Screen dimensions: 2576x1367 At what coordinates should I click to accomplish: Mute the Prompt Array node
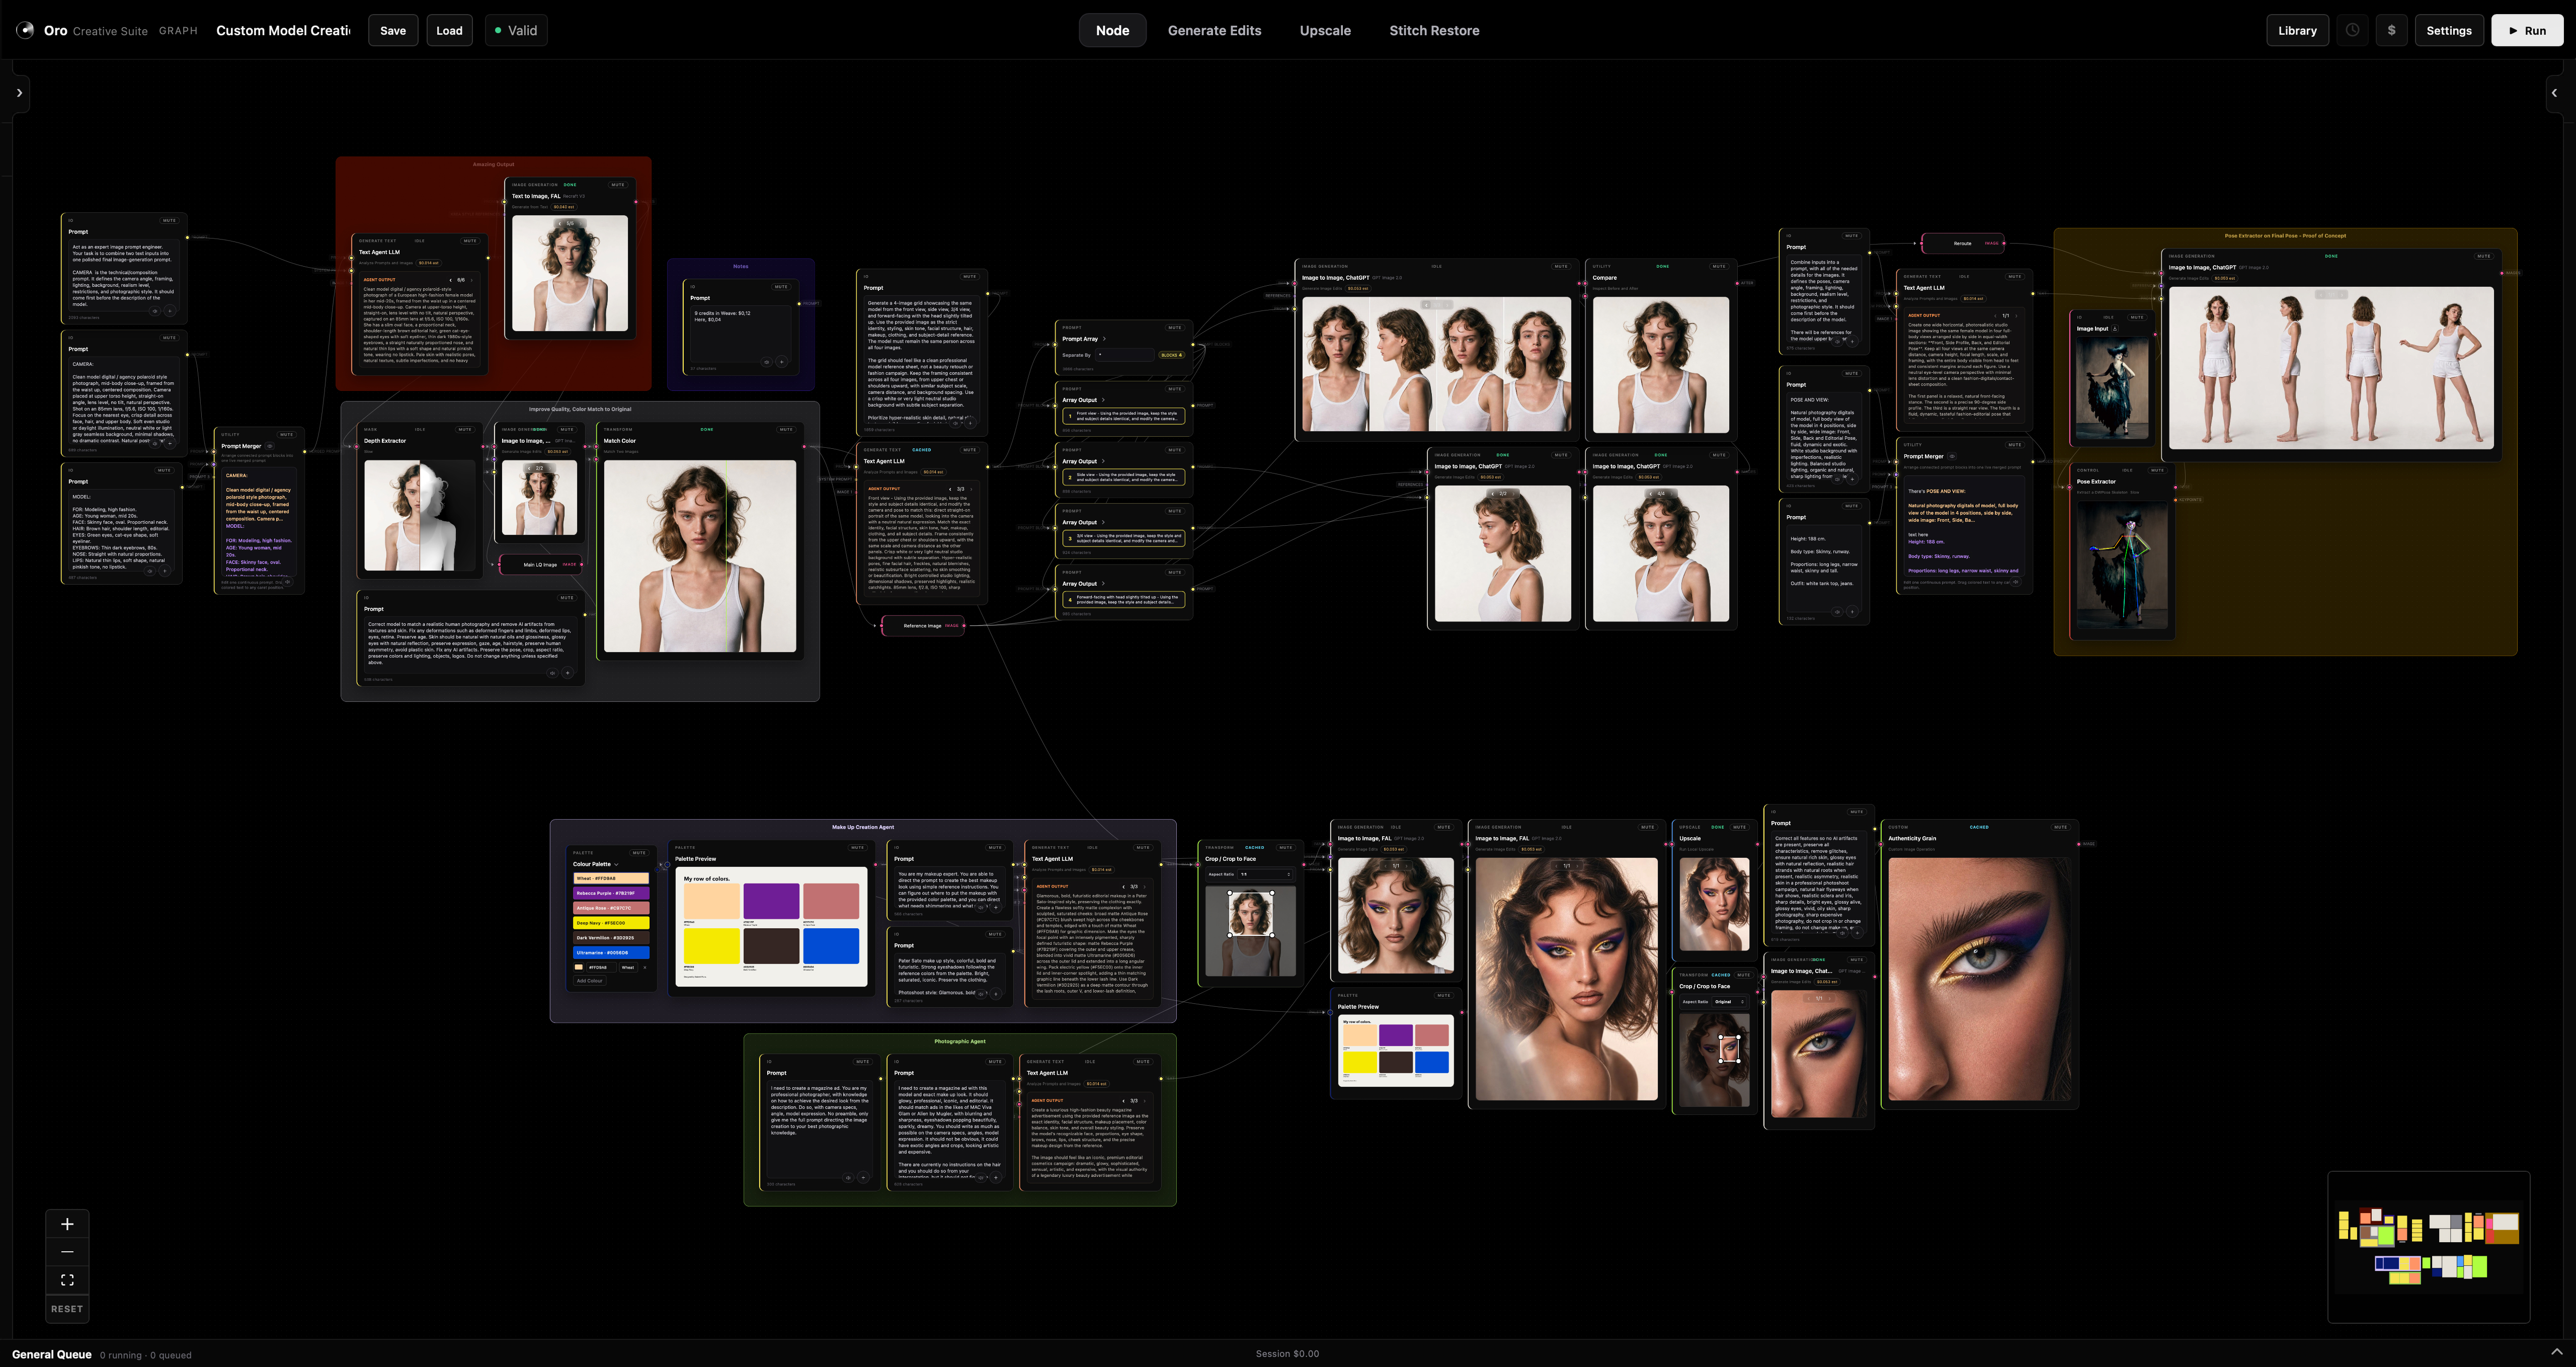[x=1175, y=327]
